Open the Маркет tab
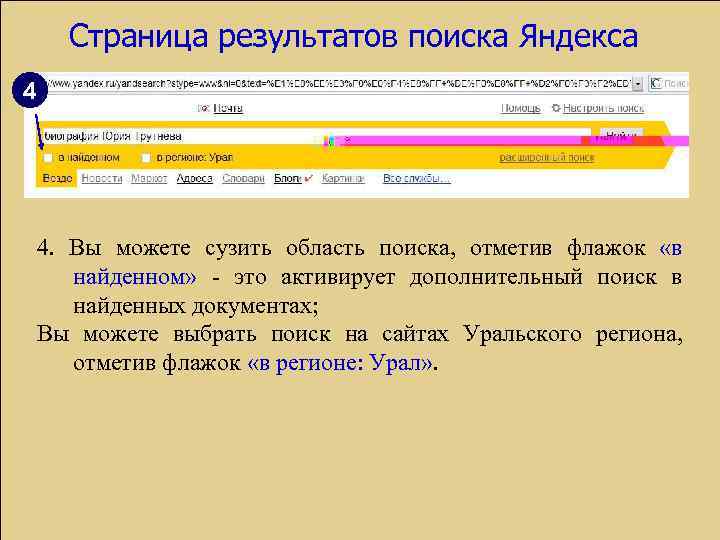 (x=149, y=178)
